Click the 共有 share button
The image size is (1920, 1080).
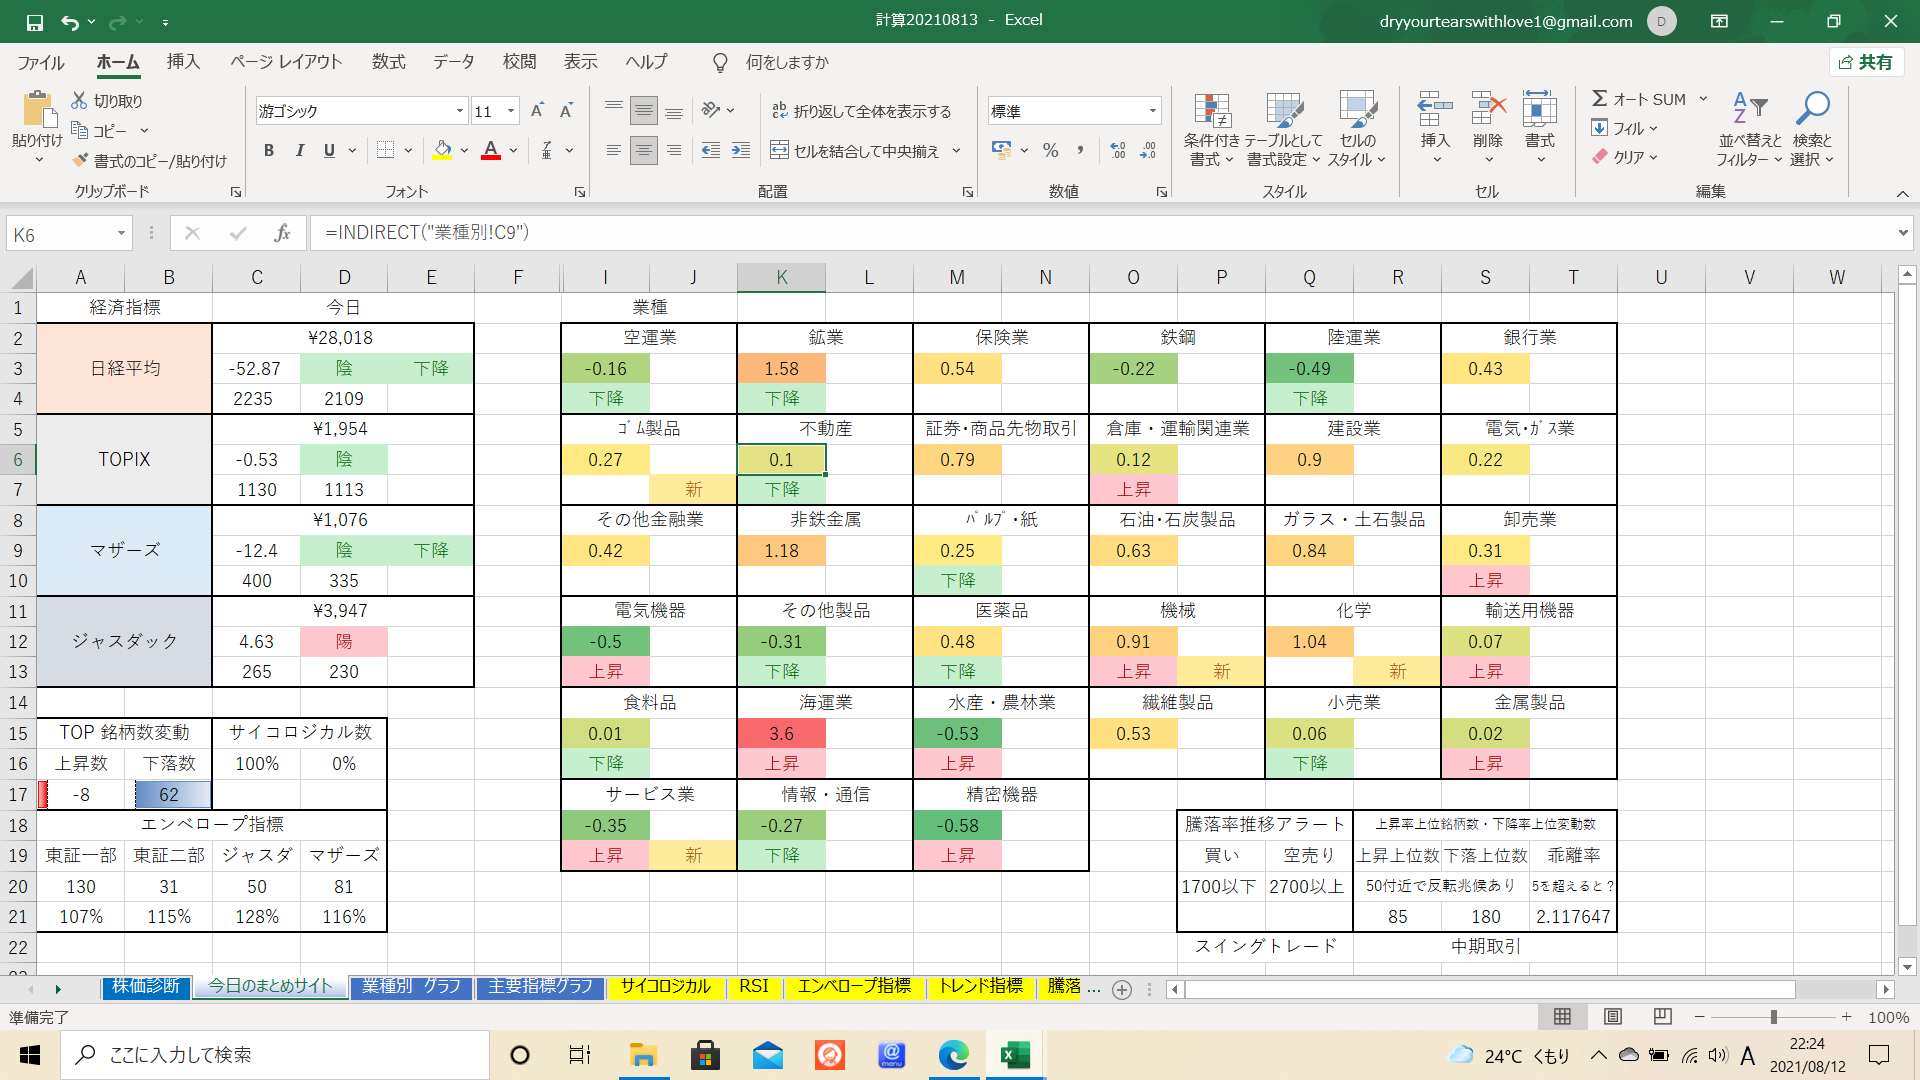[x=1866, y=62]
